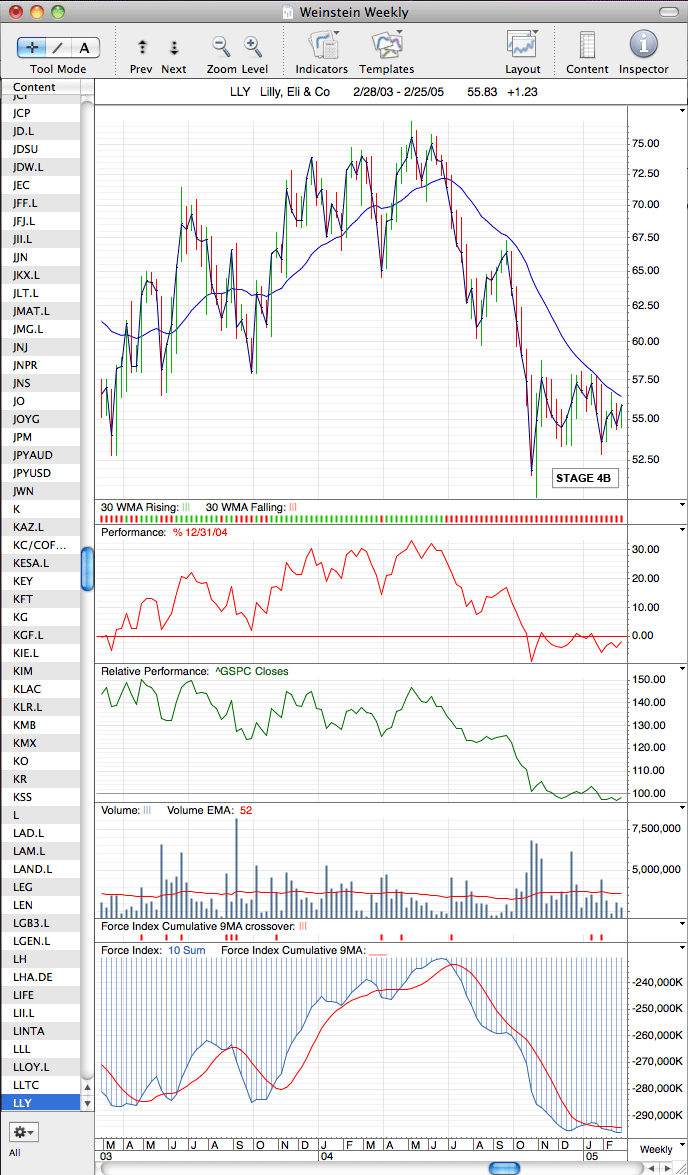Image resolution: width=688 pixels, height=1175 pixels.
Task: Select the text annotation tool mode
Action: tap(85, 47)
